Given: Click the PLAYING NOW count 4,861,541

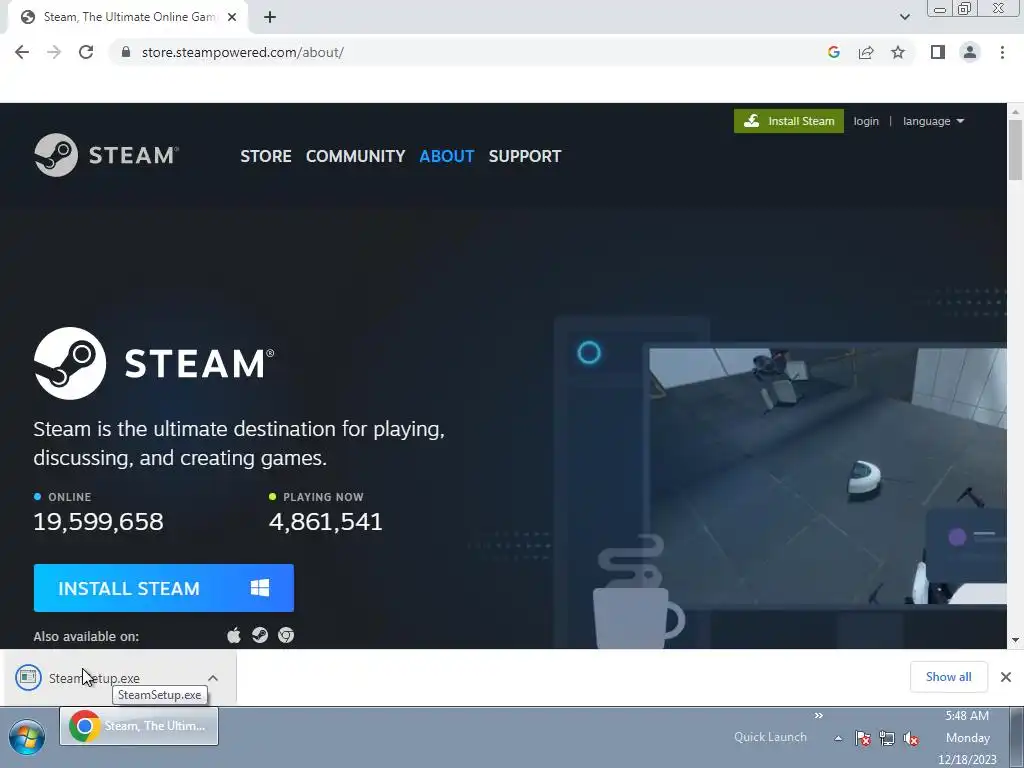Looking at the screenshot, I should click(x=325, y=521).
